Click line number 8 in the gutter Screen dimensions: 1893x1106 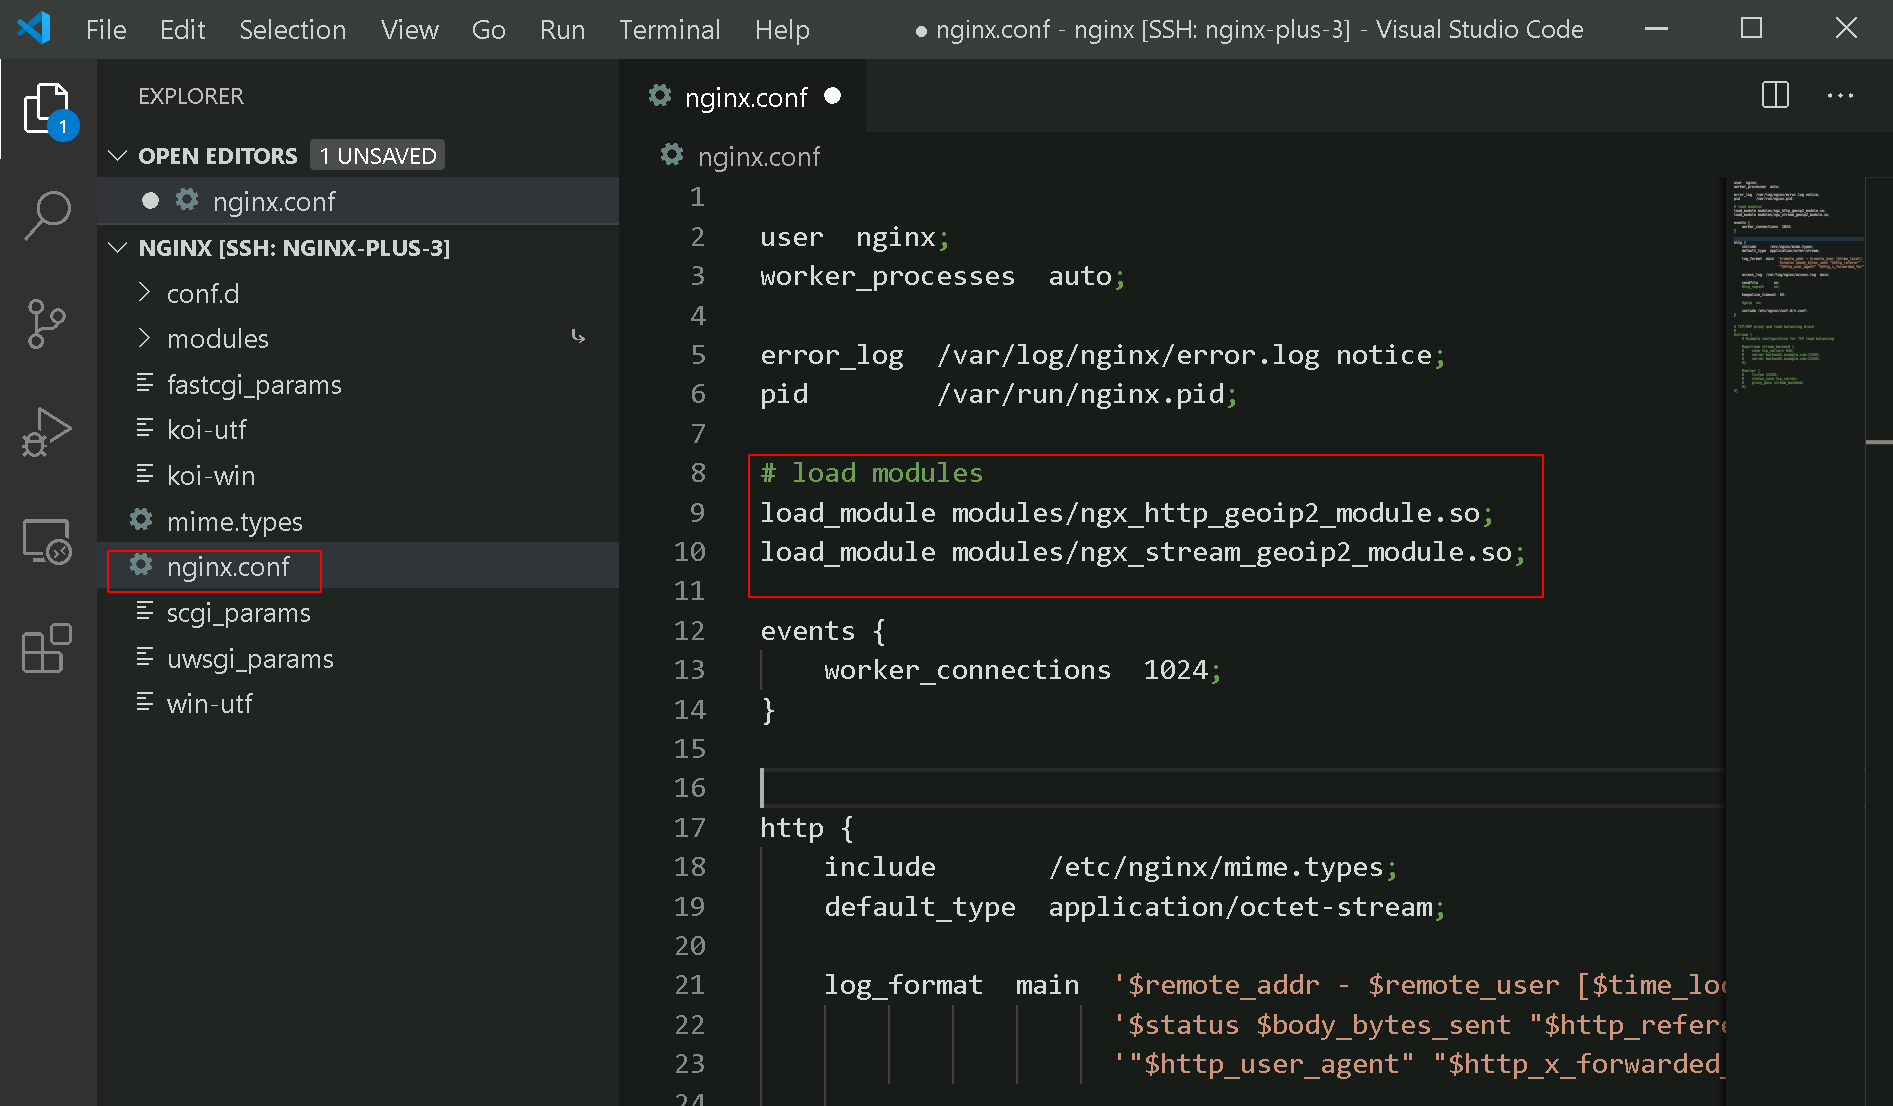pyautogui.click(x=698, y=472)
